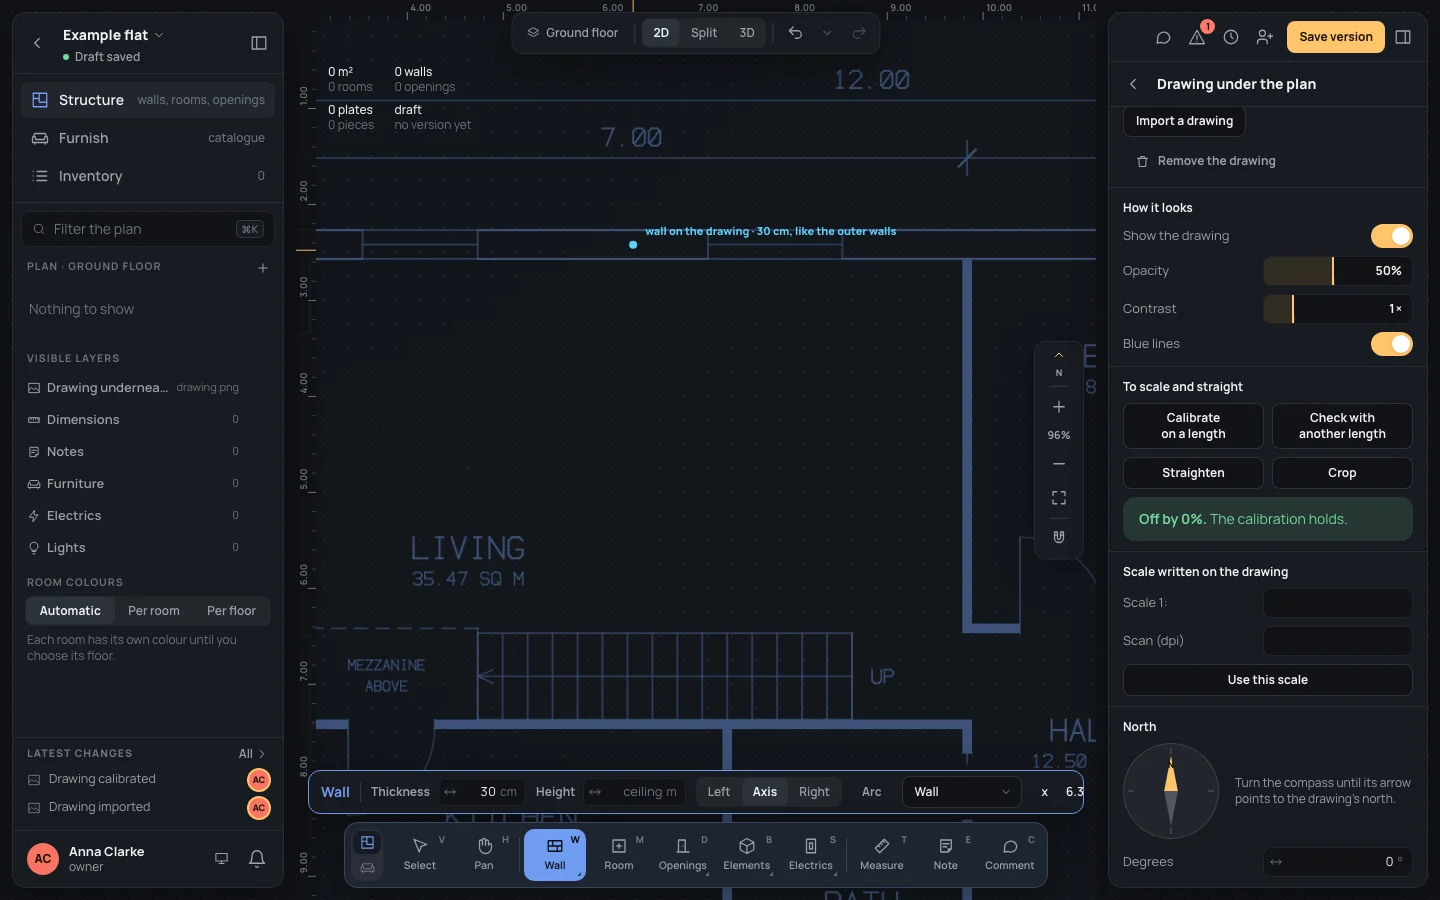1440x900 pixels.
Task: Fit plan to screen icon
Action: coord(1059,498)
